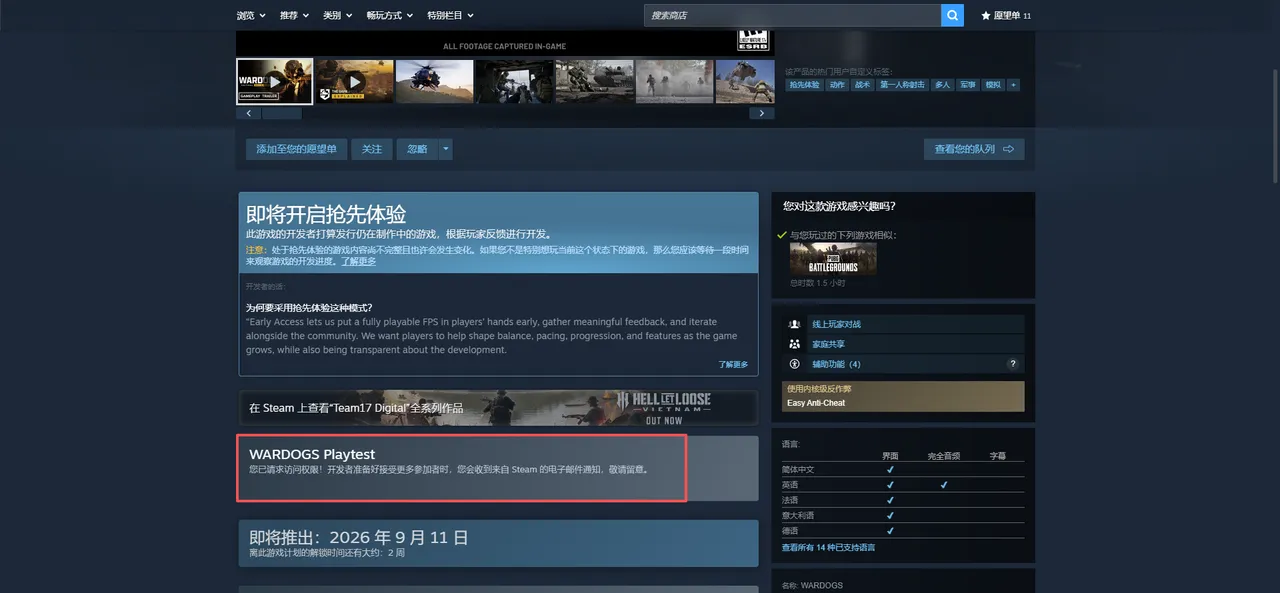Click the 动作 tag
The width and height of the screenshot is (1280, 593).
[x=837, y=85]
